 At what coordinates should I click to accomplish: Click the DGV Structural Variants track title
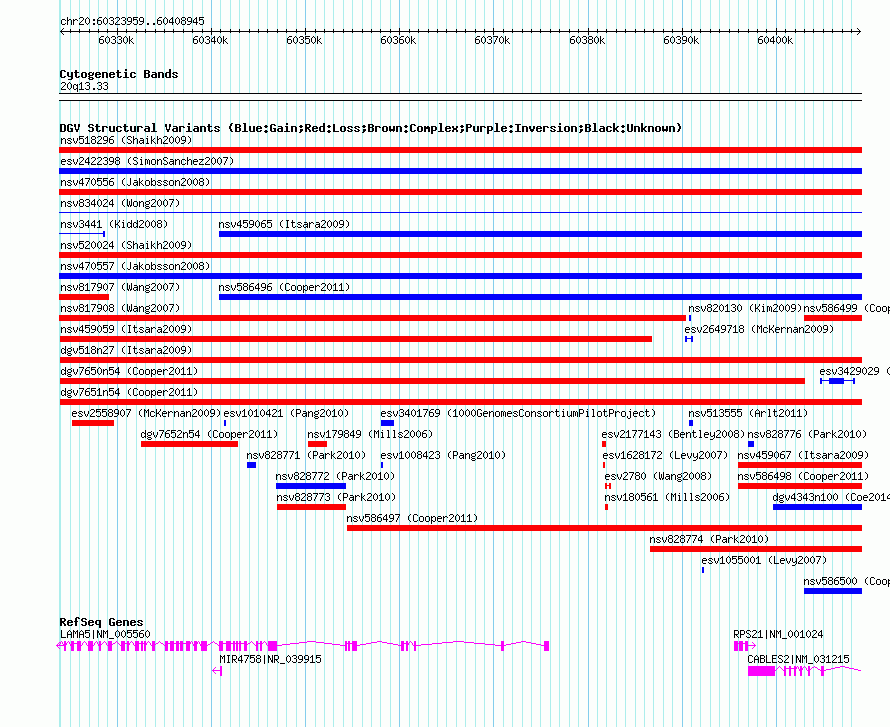(x=371, y=128)
